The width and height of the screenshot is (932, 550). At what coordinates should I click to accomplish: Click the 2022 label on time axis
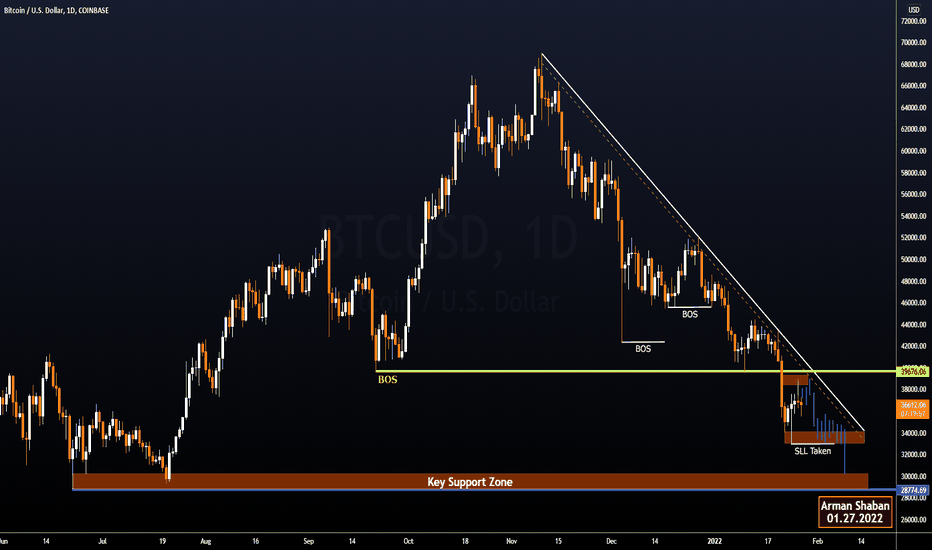714,541
